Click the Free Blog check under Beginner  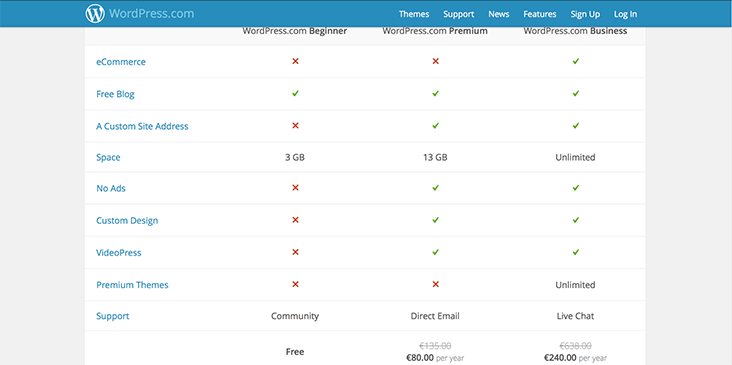point(295,93)
